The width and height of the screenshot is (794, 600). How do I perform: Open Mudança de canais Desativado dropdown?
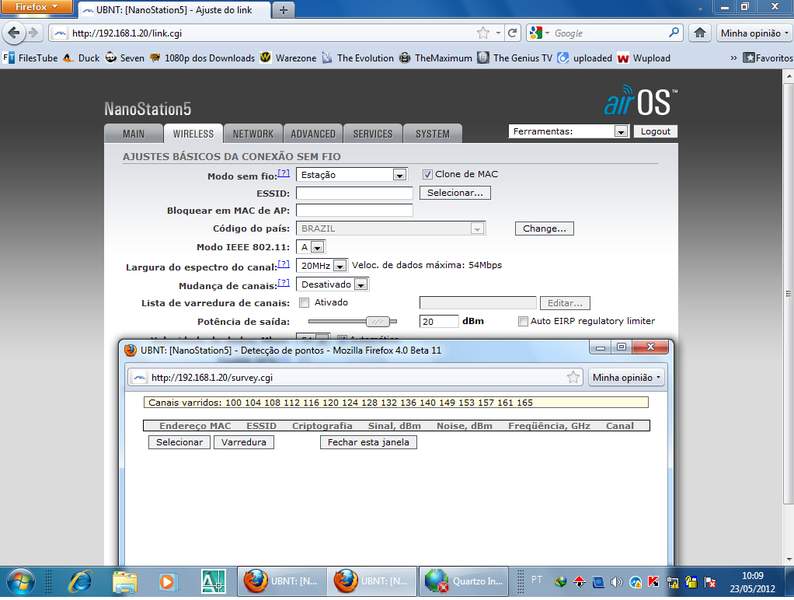333,285
